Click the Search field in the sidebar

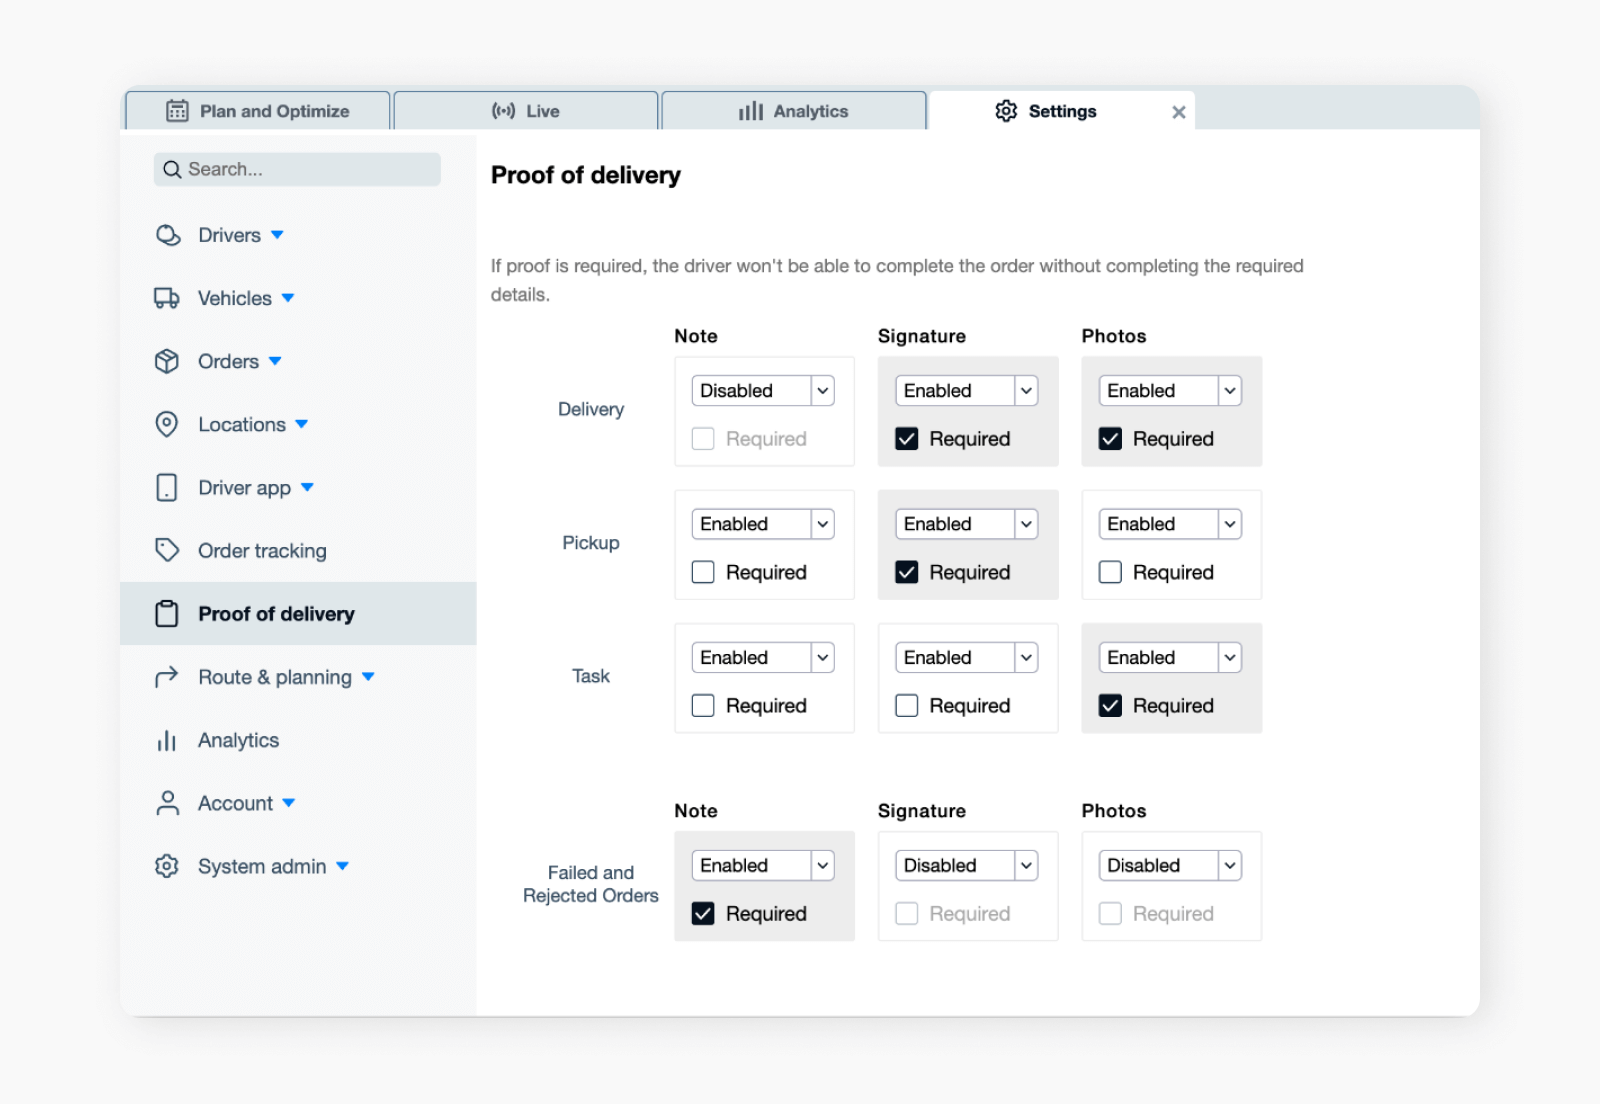pos(297,169)
